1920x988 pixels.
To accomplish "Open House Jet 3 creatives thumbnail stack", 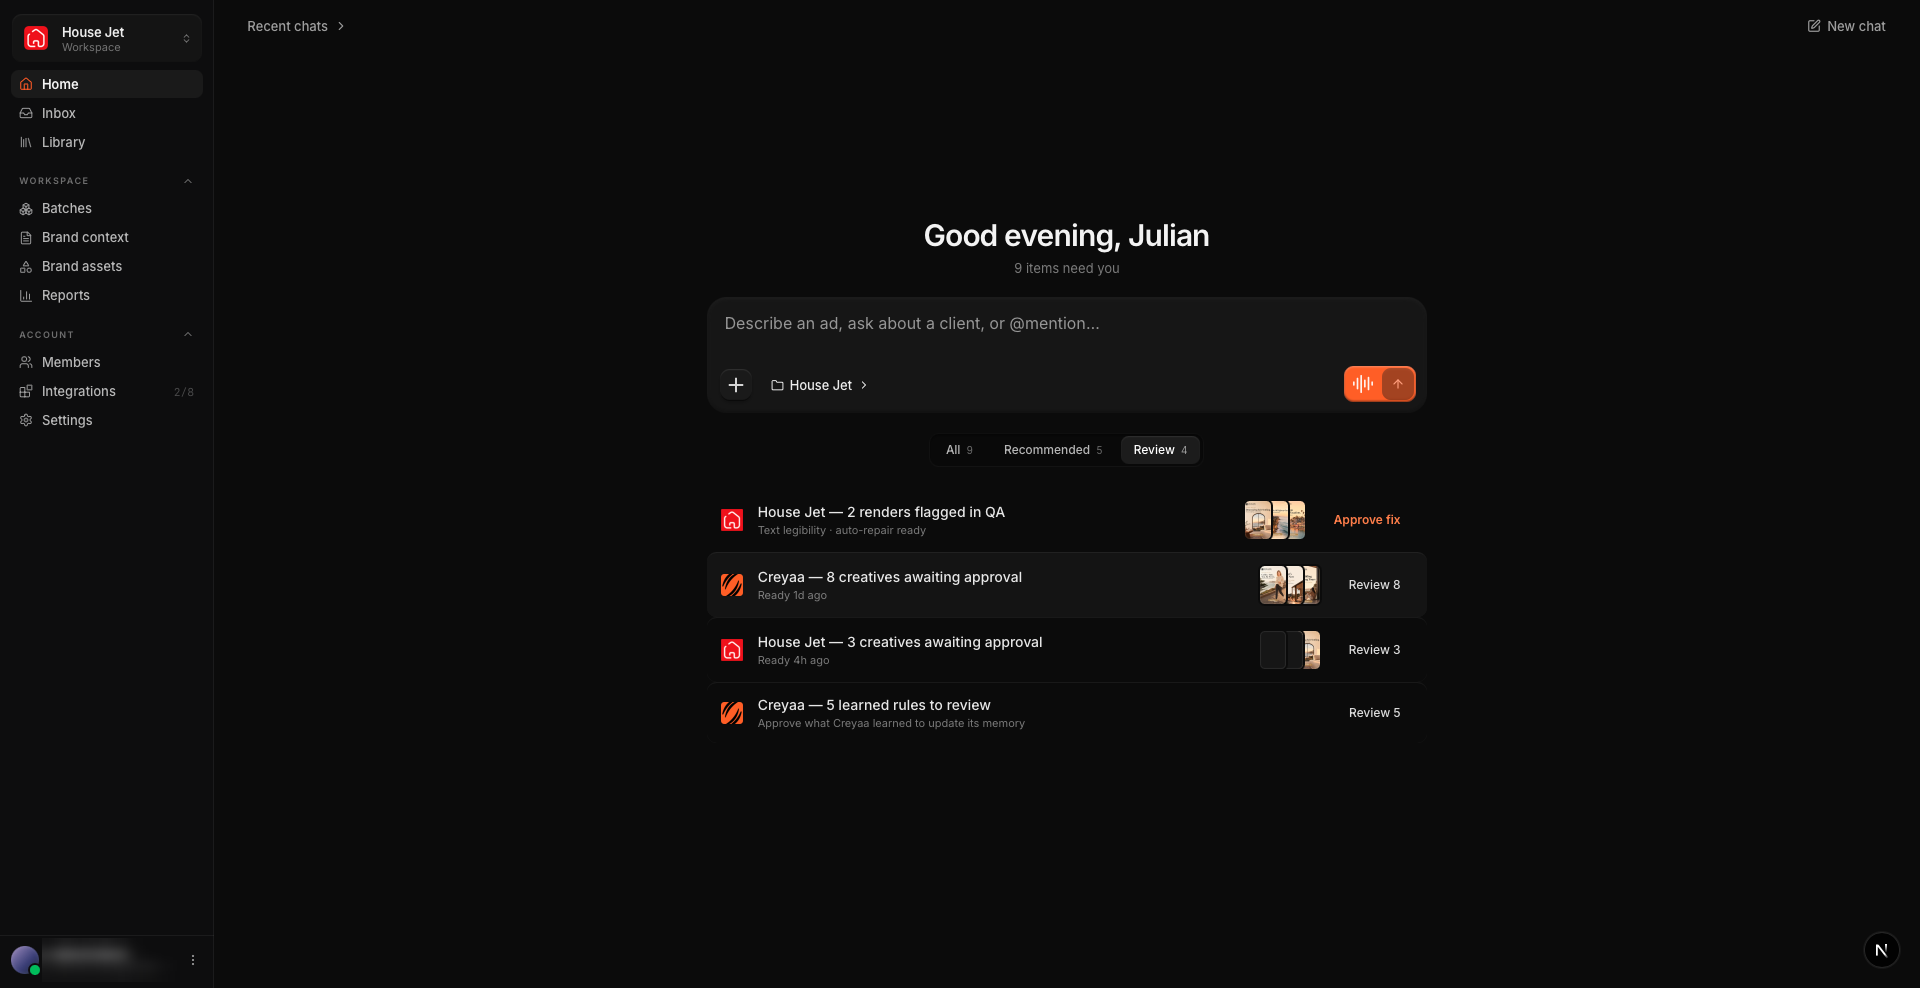I will [x=1289, y=650].
